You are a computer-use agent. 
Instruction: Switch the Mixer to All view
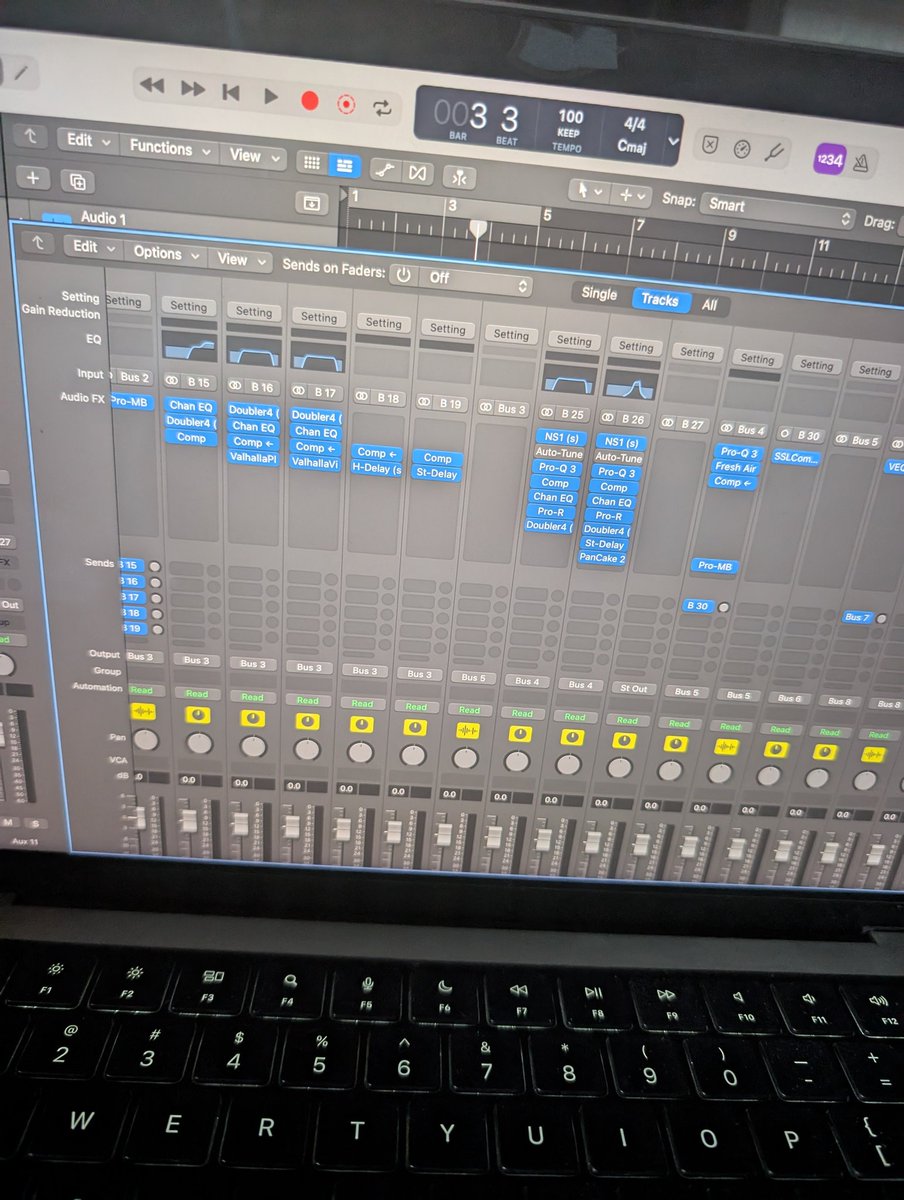tap(709, 305)
